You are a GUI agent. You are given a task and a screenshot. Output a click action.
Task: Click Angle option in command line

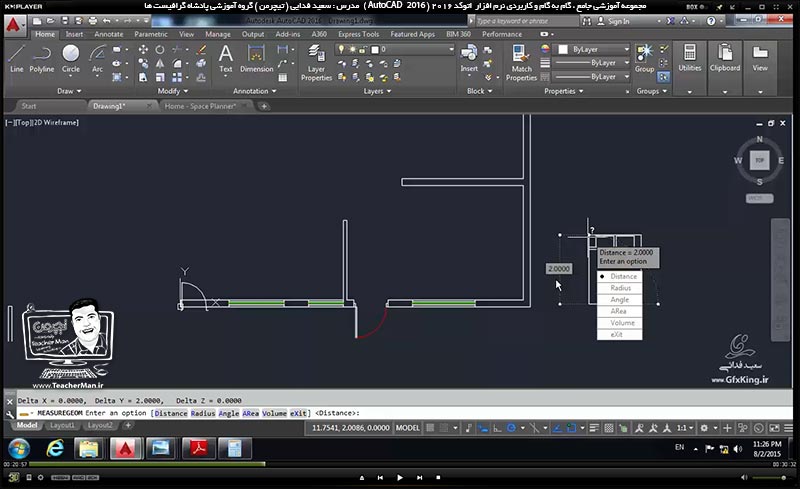click(229, 413)
